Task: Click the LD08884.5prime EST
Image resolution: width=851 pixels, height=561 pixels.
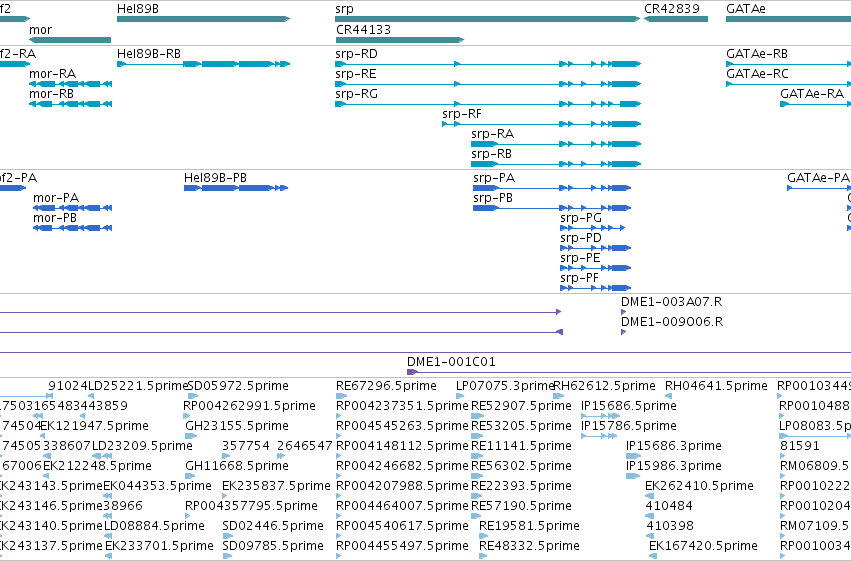Action: (x=107, y=537)
